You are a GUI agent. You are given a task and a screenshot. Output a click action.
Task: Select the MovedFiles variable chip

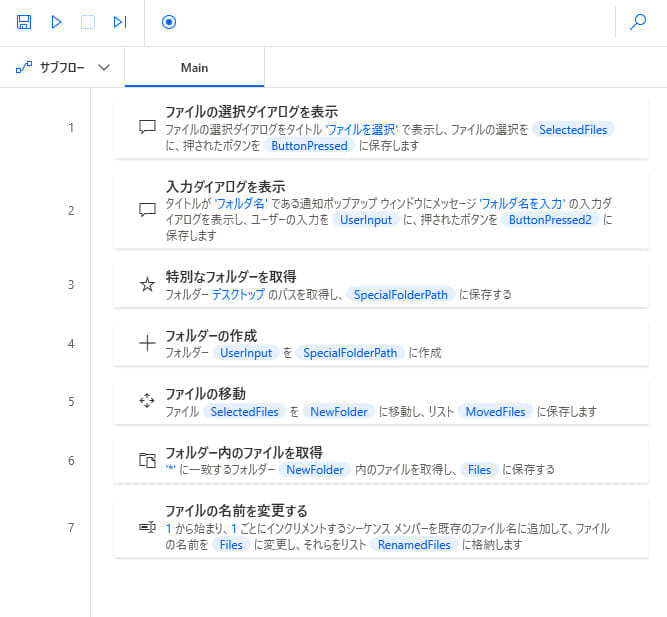pyautogui.click(x=495, y=411)
